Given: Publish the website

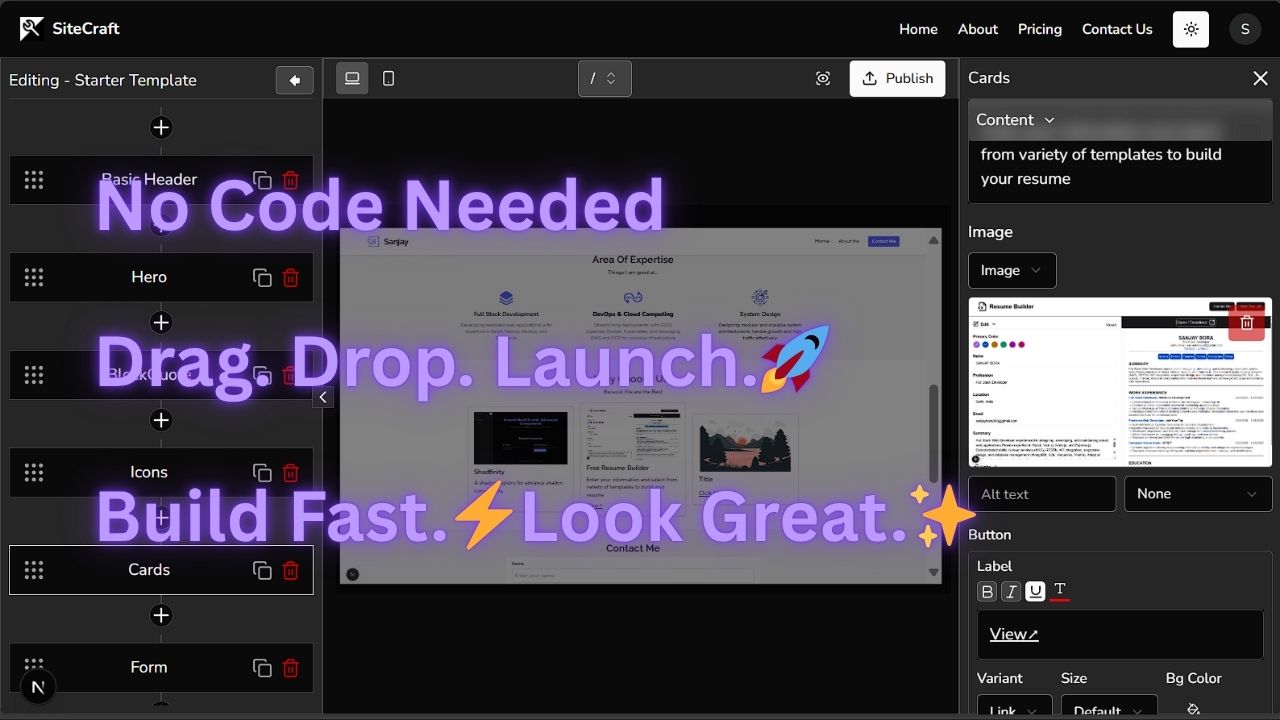Looking at the screenshot, I should [897, 79].
